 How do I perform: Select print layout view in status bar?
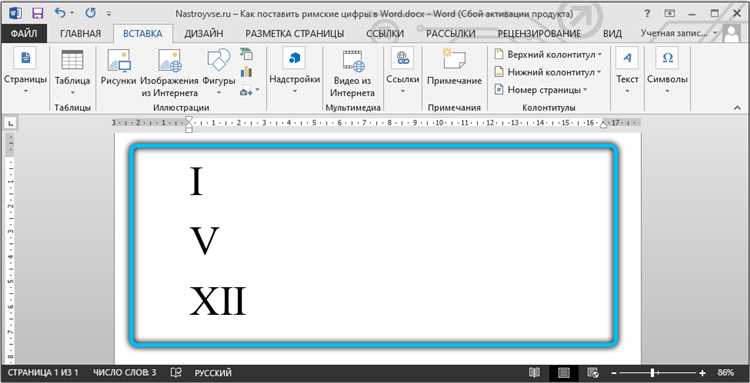pyautogui.click(x=563, y=373)
